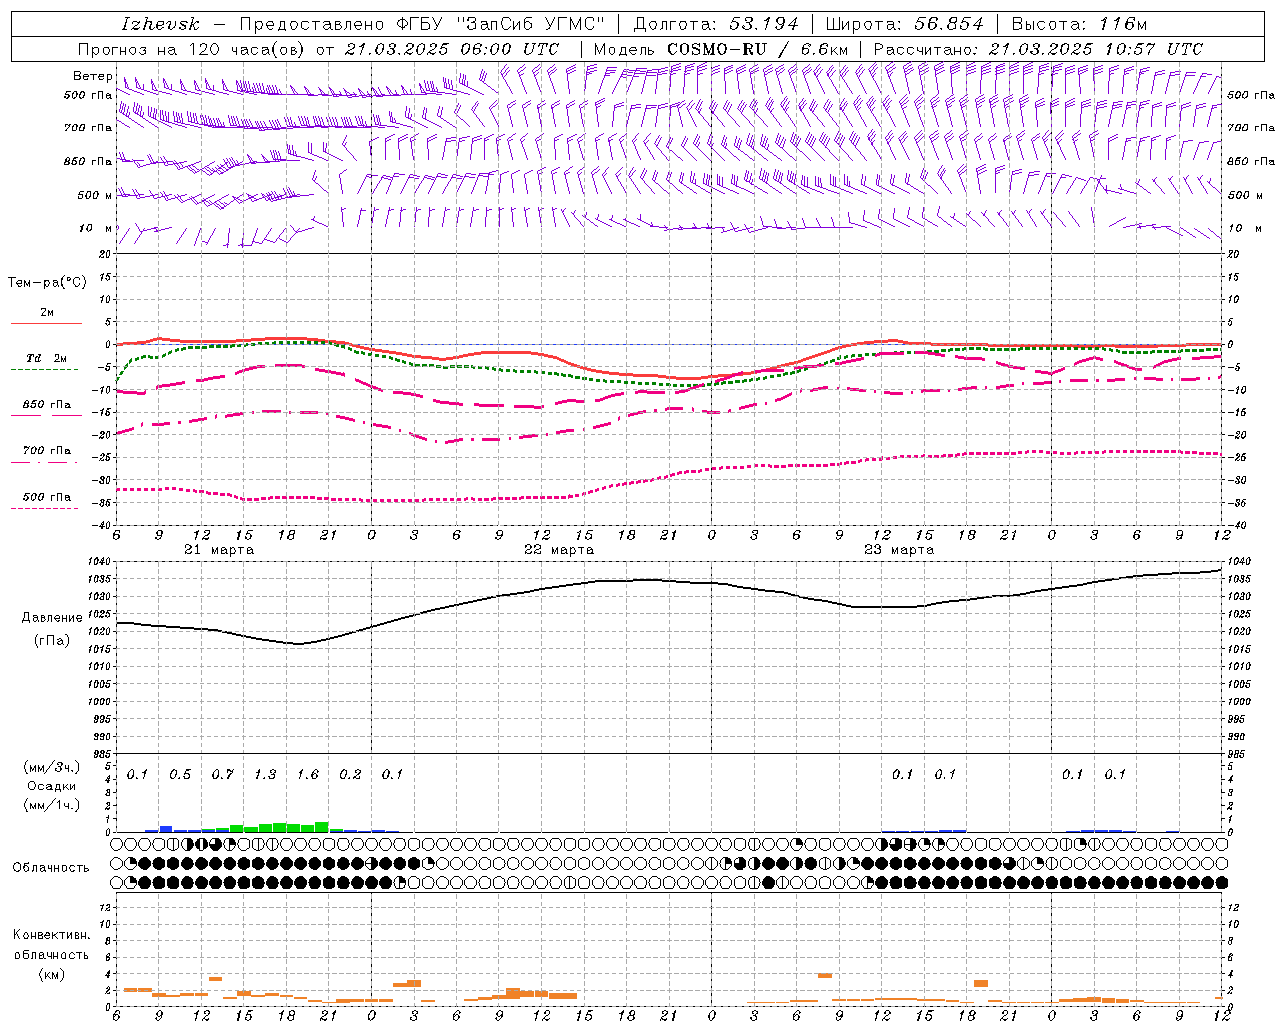Image resolution: width=1280 pixels, height=1024 pixels.
Task: Click the 10 м wind level label on left
Action: [x=95, y=229]
